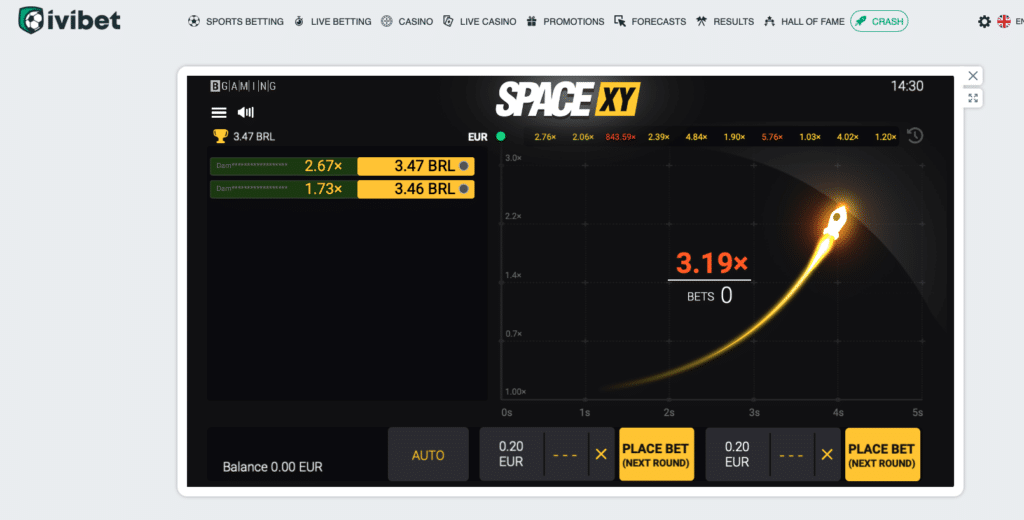Click history result 1.90×

tap(735, 137)
